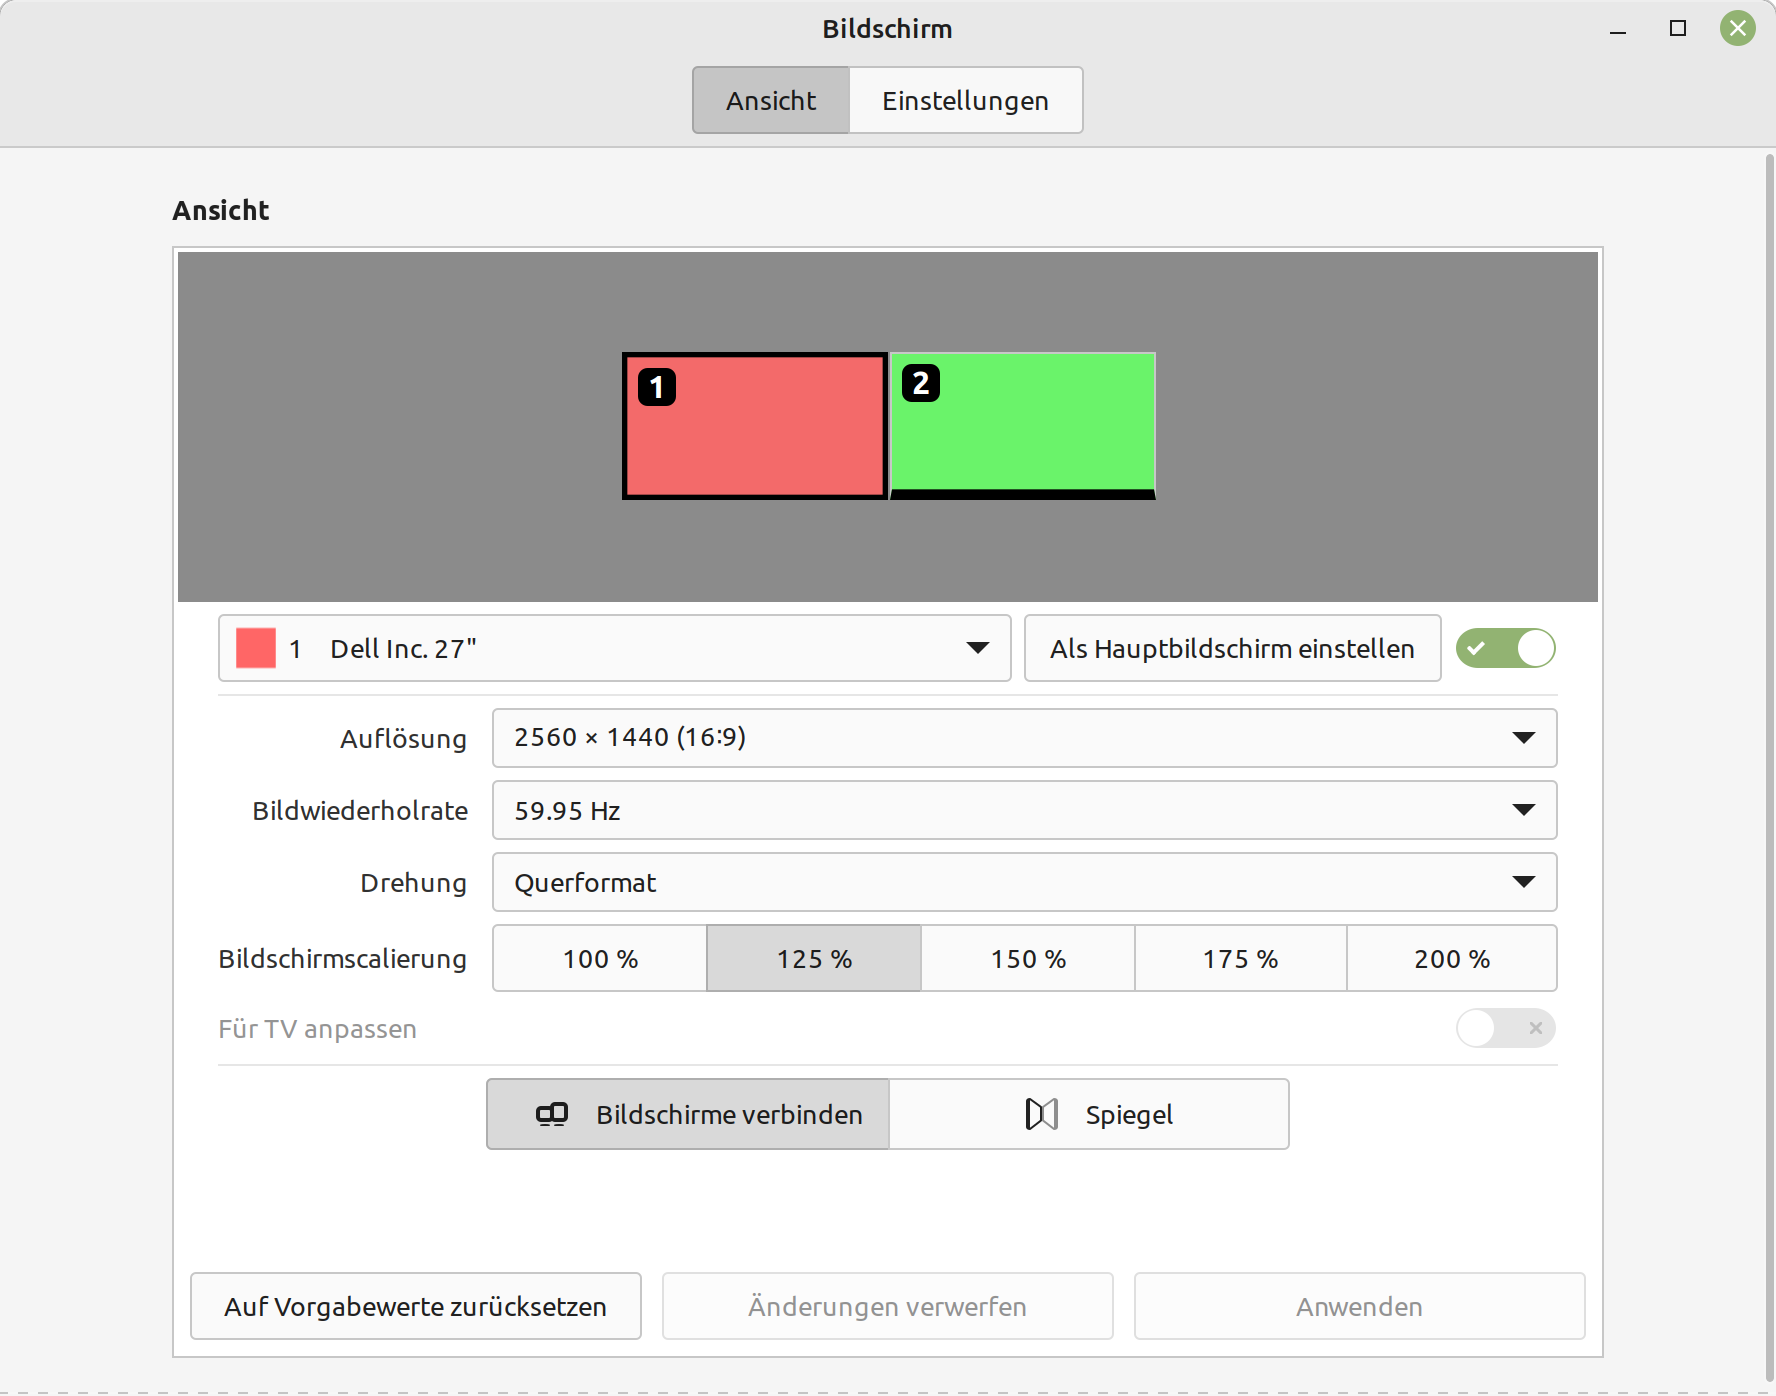Viewport: 1776px width, 1396px height.
Task: Click Auf Vorgabewerte zurücksetzen
Action: [x=416, y=1306]
